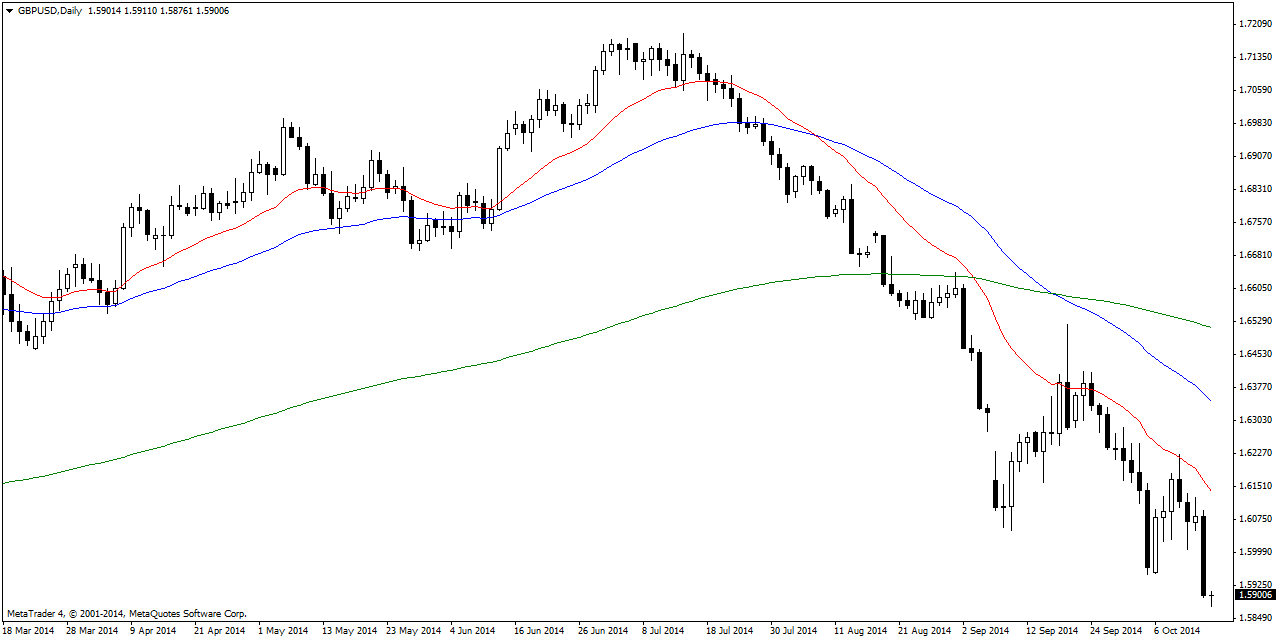Image resolution: width=1276 pixels, height=639 pixels.
Task: Select the 6 Oct 2014 date label
Action: point(1175,631)
